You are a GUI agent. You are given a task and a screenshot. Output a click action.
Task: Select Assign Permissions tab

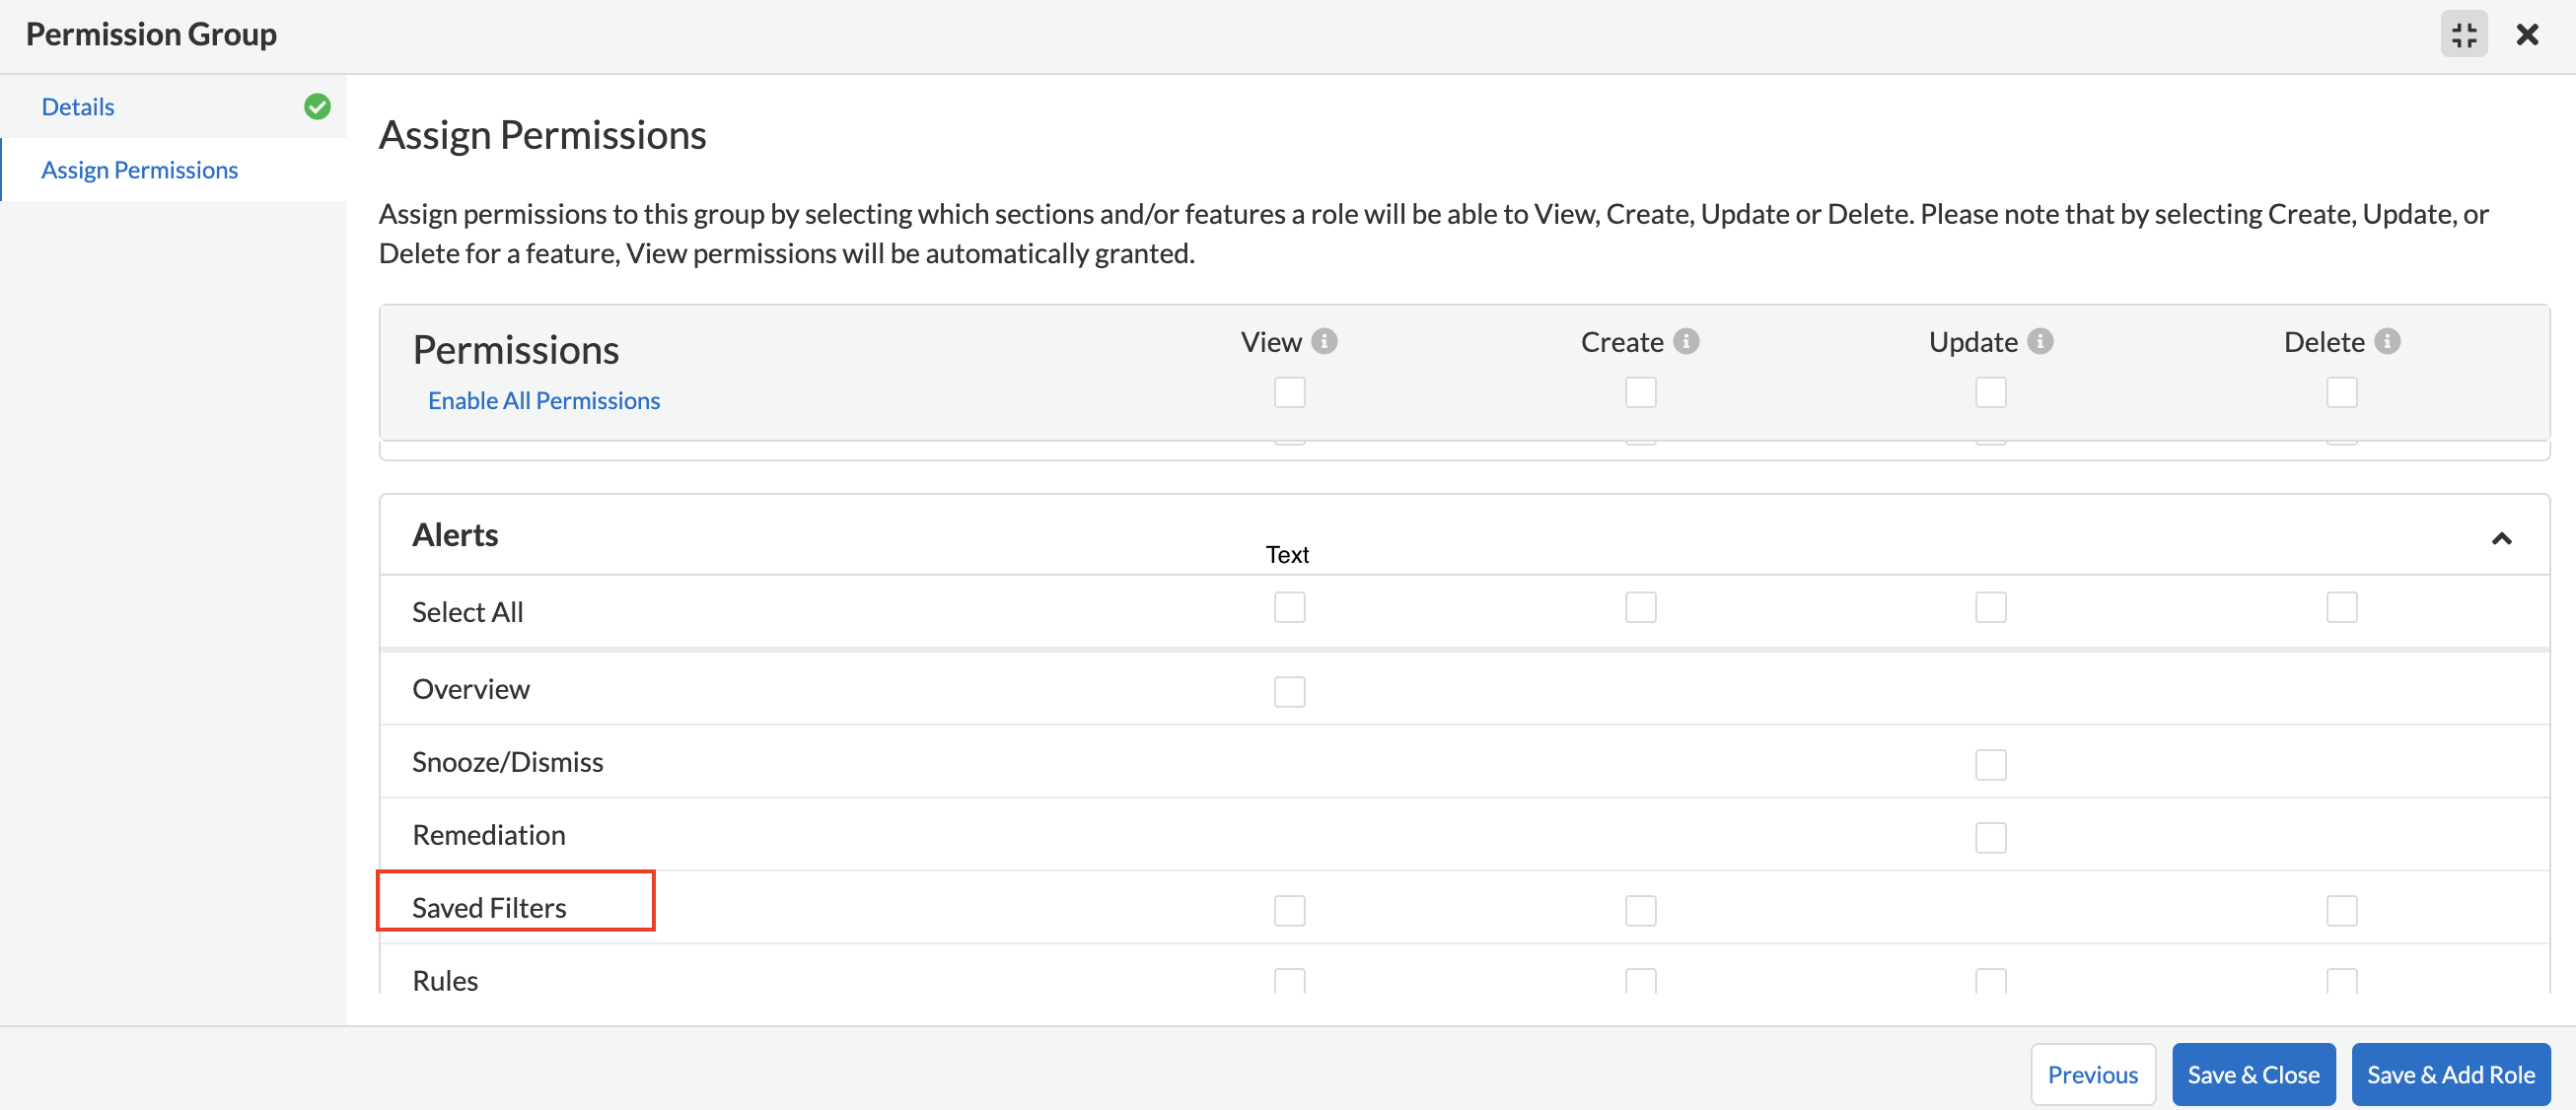point(140,168)
